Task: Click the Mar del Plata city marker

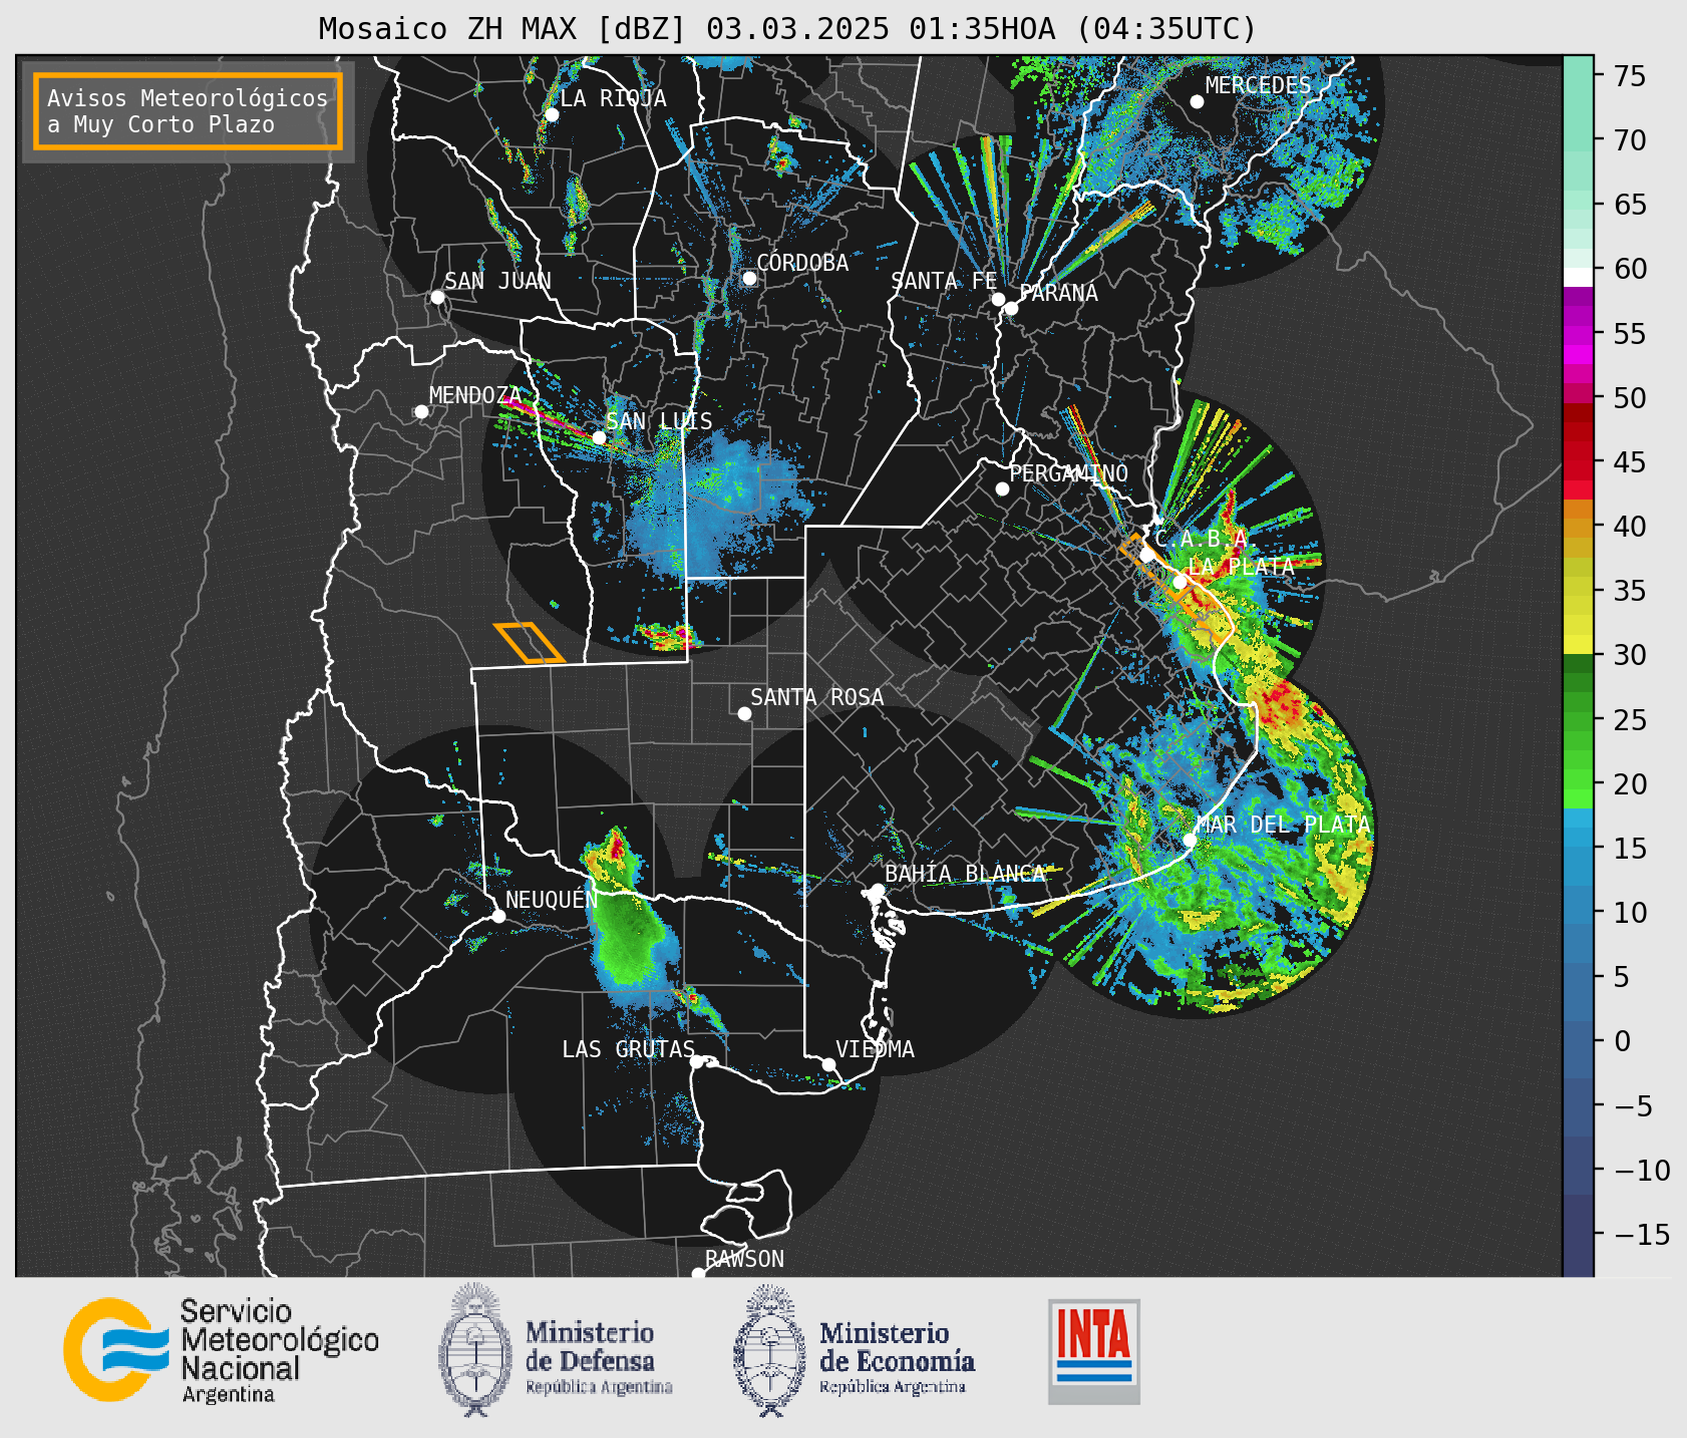Action: [1189, 840]
